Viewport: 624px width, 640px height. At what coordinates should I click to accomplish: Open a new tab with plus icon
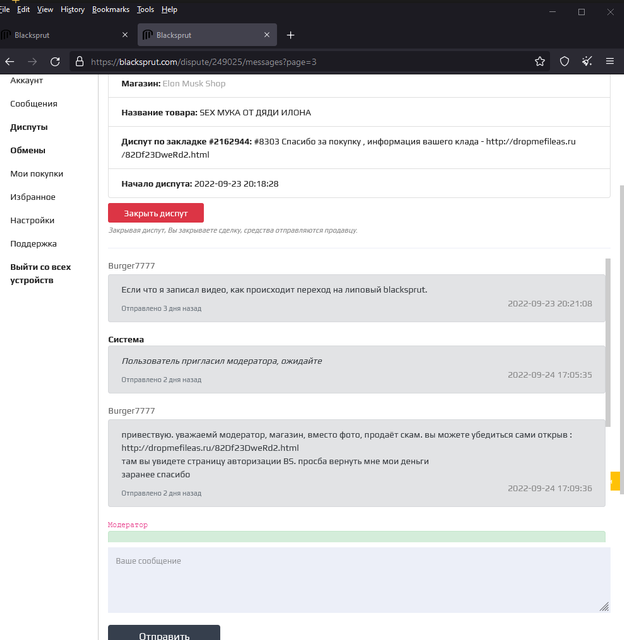pyautogui.click(x=290, y=35)
